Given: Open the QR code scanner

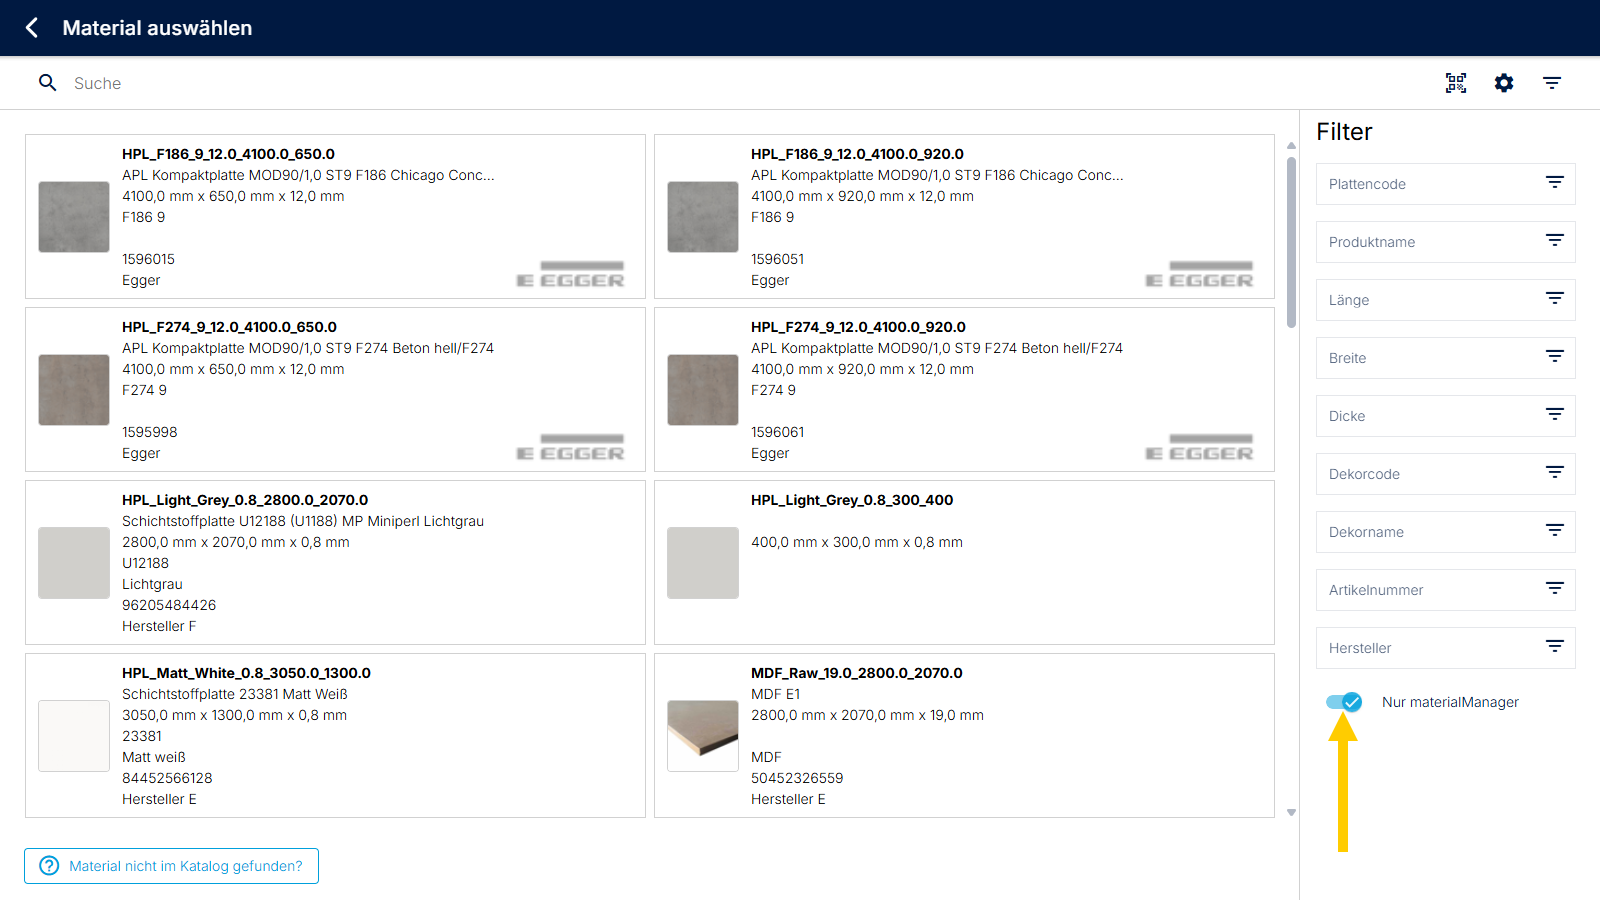Looking at the screenshot, I should coord(1456,83).
